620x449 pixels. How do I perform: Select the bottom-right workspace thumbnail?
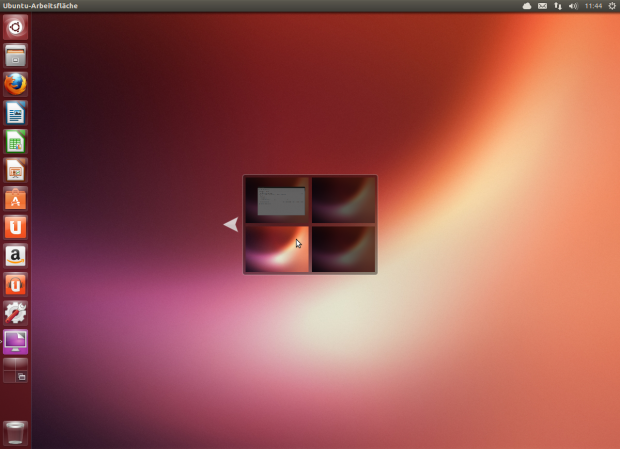pos(343,249)
